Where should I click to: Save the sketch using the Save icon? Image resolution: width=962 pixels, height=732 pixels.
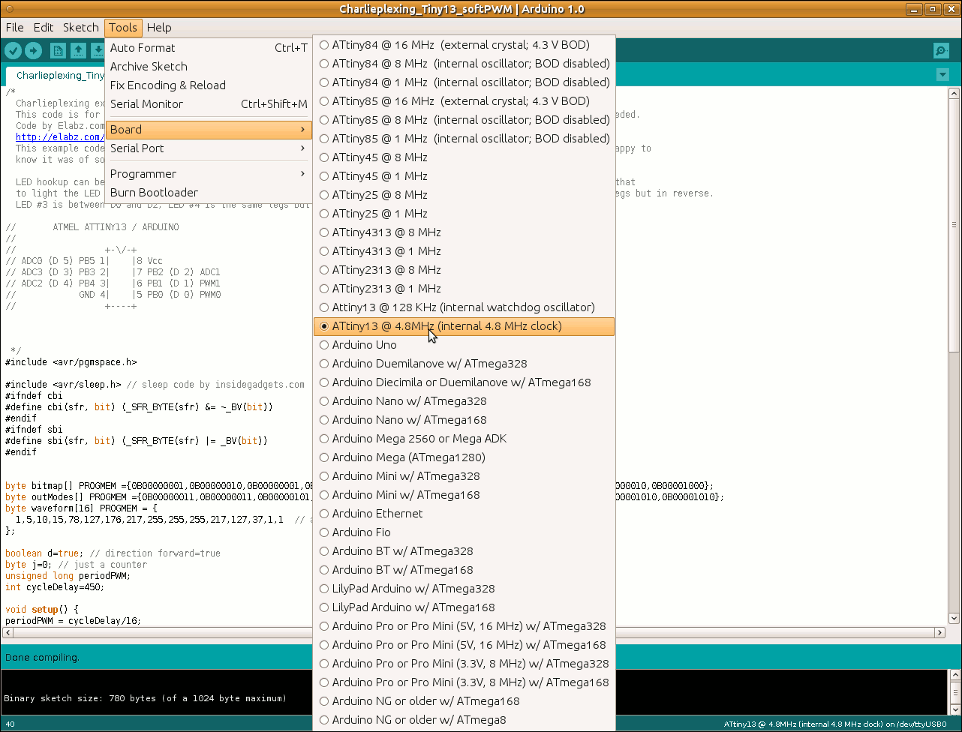point(98,50)
